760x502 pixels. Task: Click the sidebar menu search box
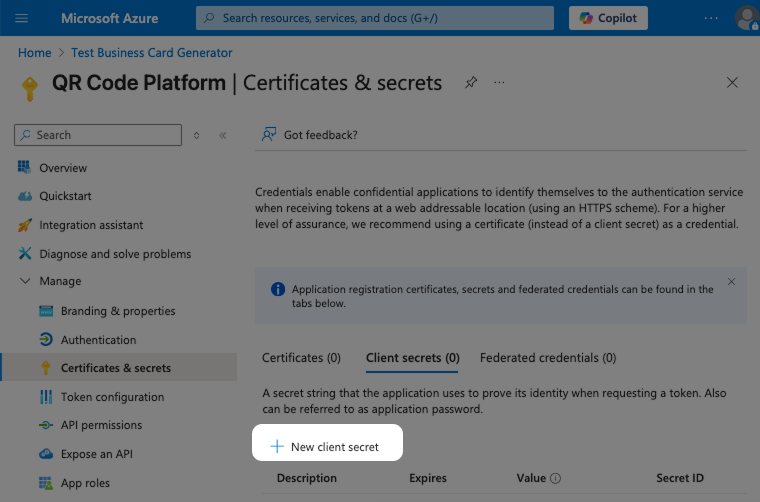pos(98,135)
